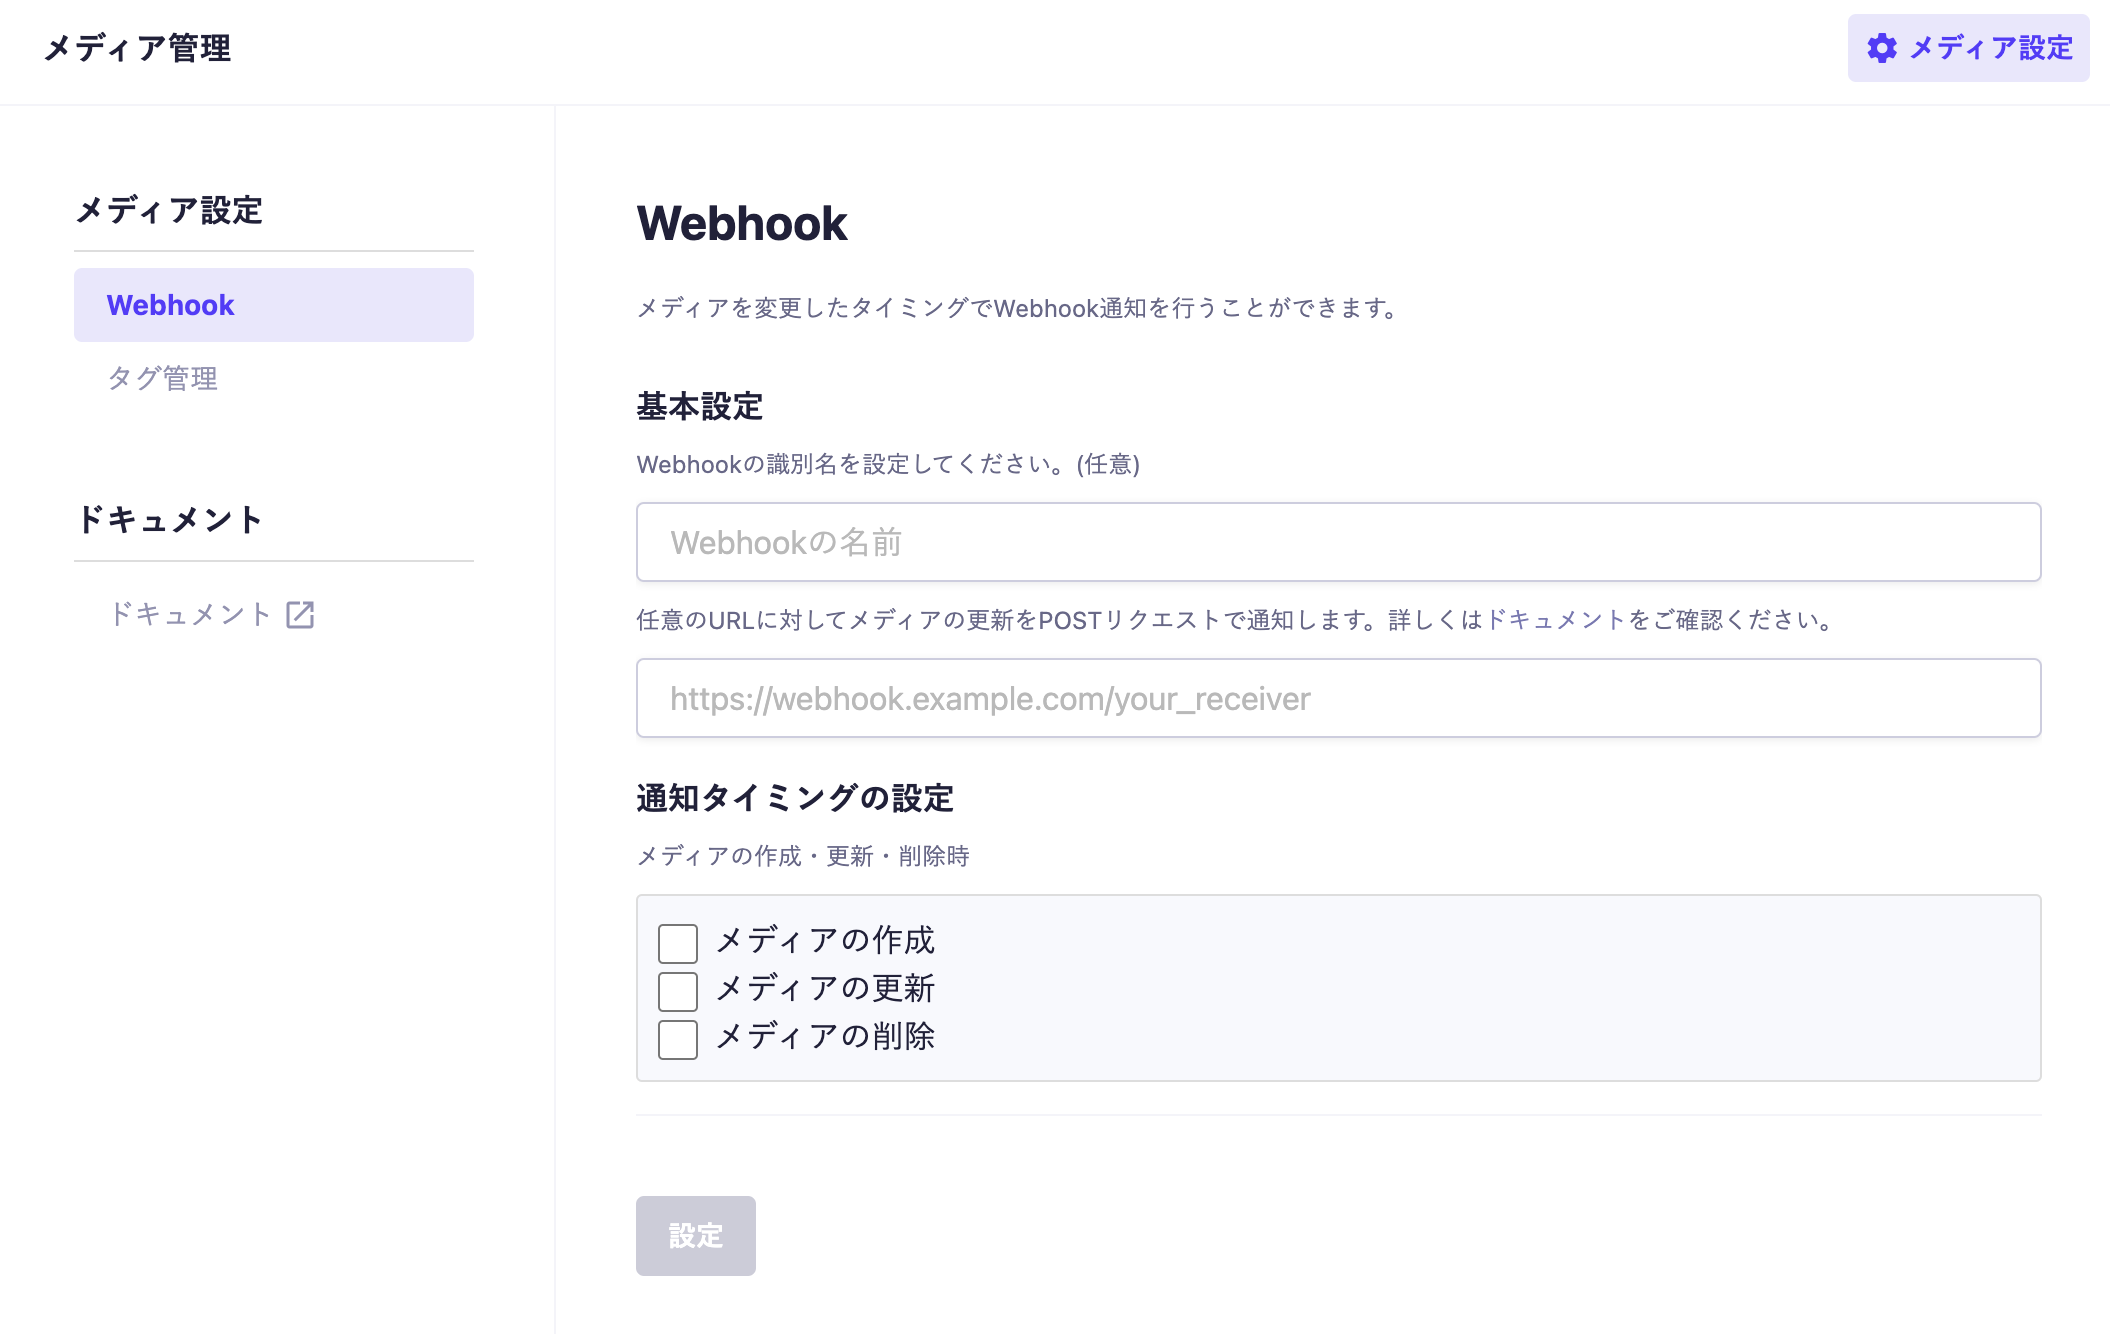The image size is (2110, 1334).
Task: Click the 基本設定 section heading
Action: click(699, 407)
